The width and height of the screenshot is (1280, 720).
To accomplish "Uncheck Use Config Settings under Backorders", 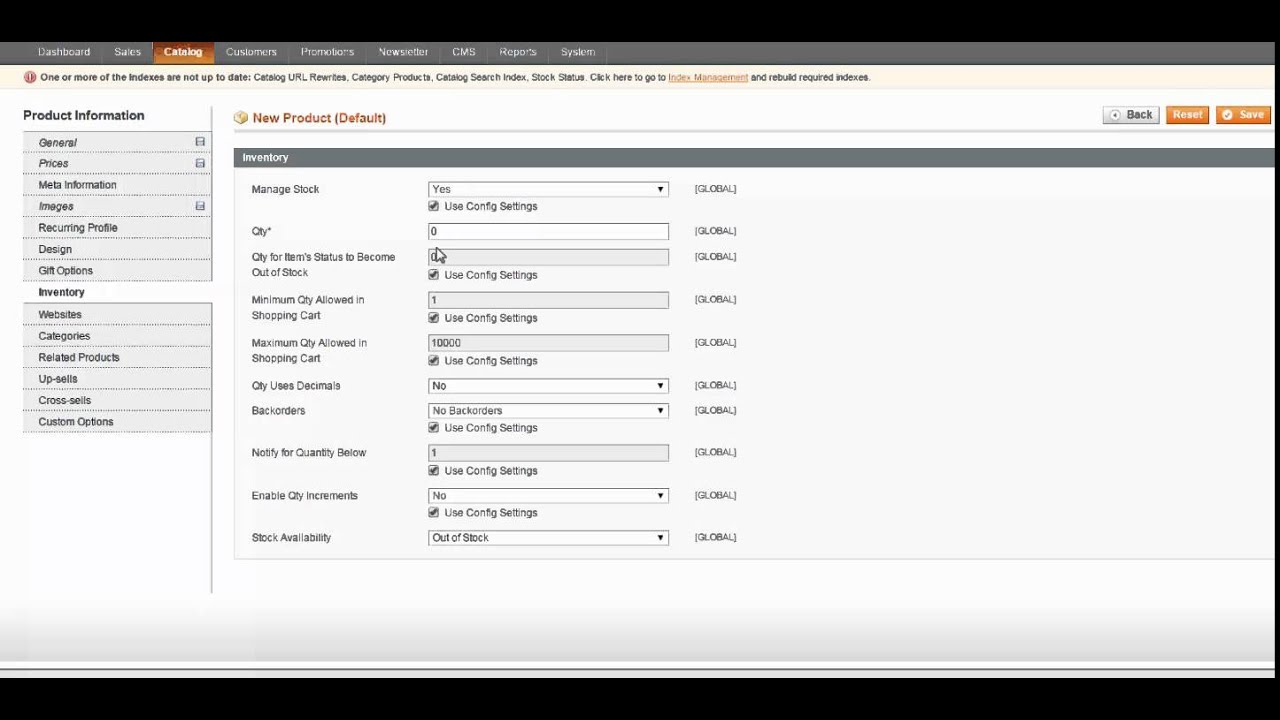I will 433,428.
